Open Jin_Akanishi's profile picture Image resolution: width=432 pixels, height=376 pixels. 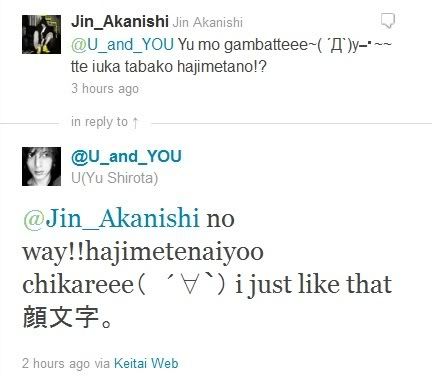click(x=41, y=34)
